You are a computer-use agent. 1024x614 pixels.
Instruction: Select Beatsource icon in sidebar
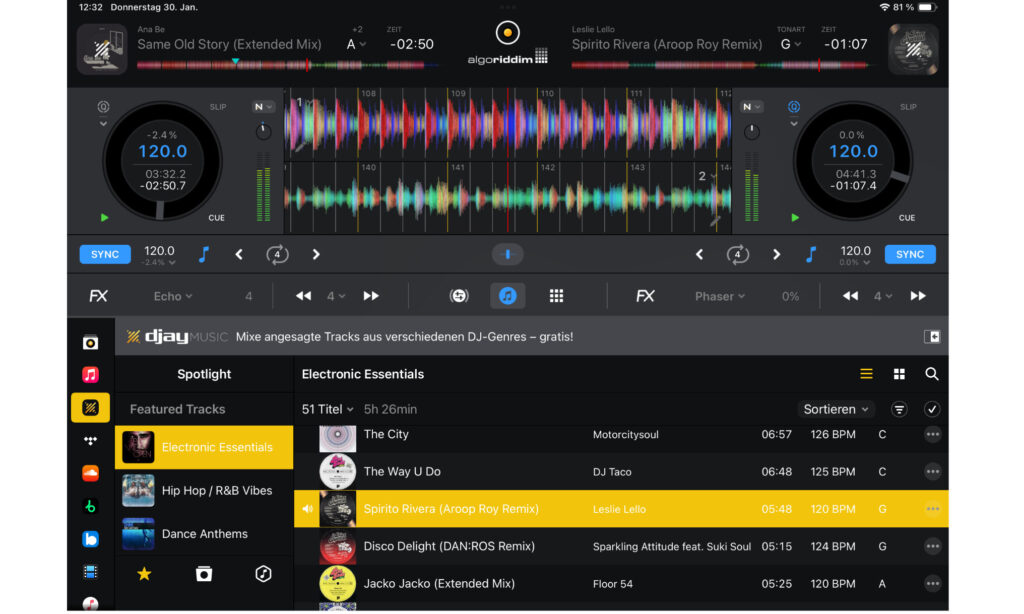[90, 539]
